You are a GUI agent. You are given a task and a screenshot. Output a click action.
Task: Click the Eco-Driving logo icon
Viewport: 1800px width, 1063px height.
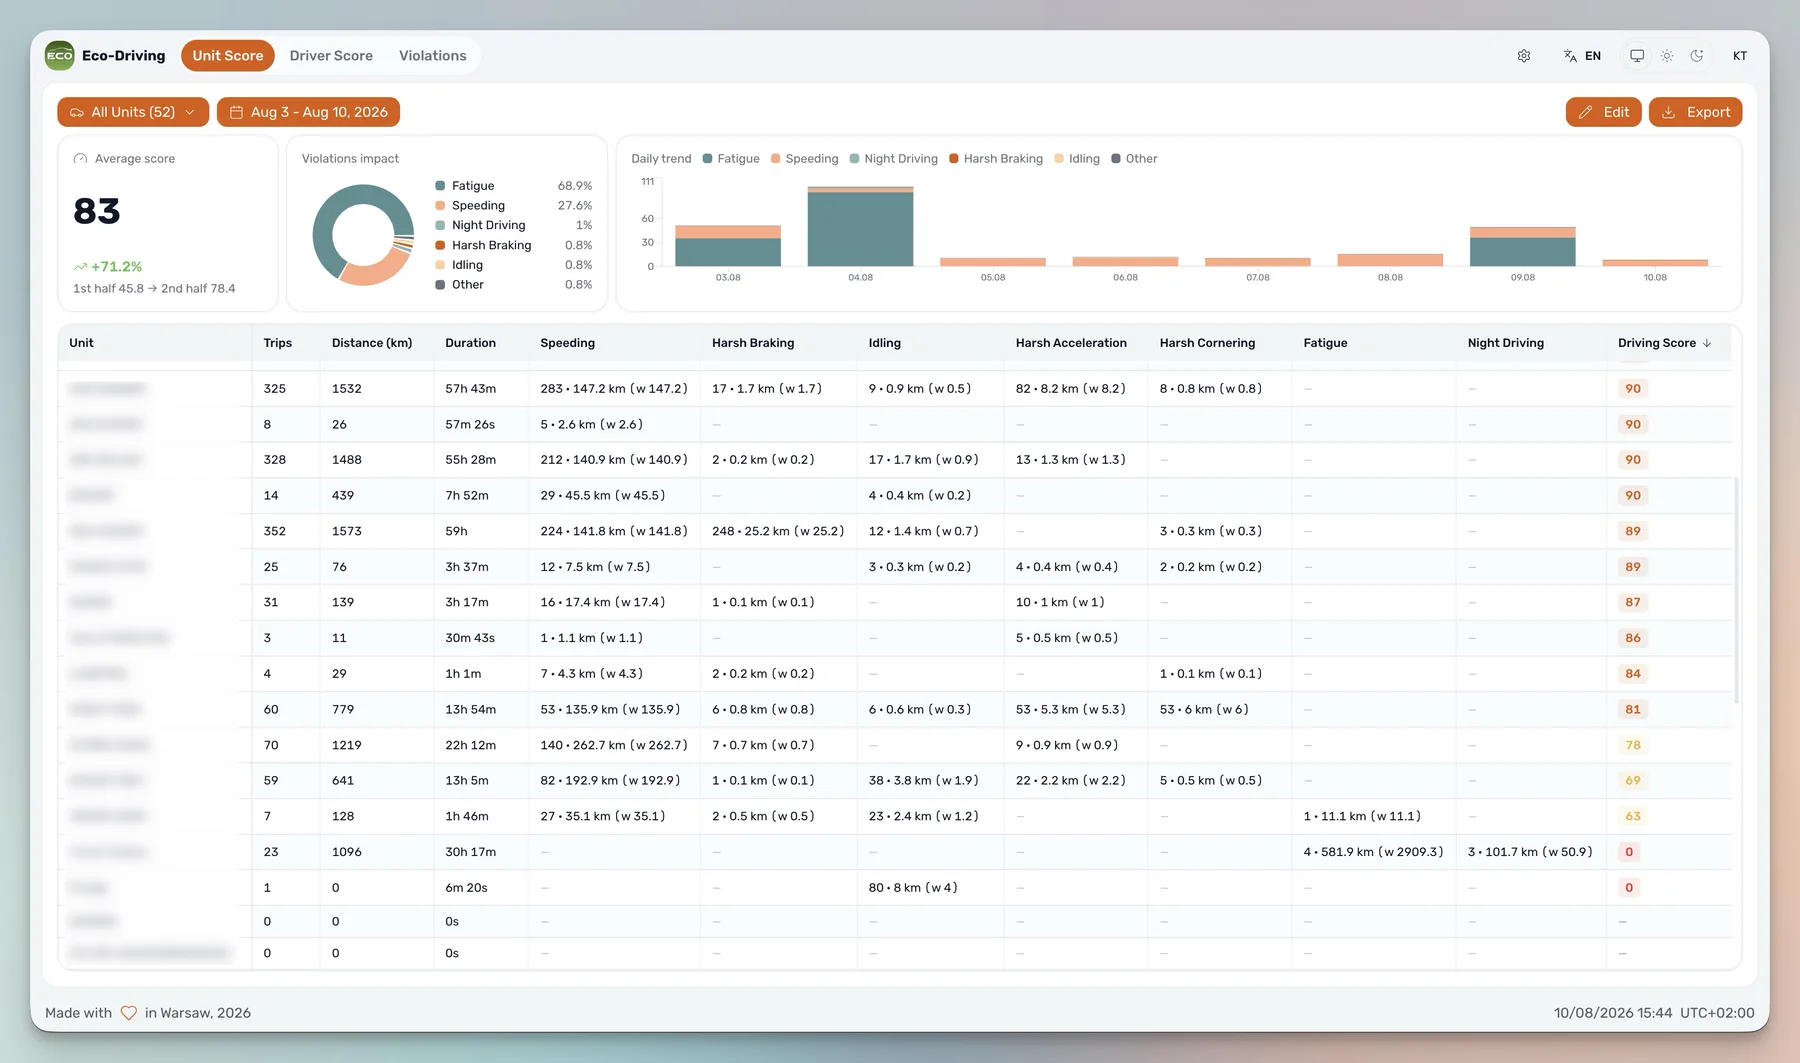(x=60, y=56)
